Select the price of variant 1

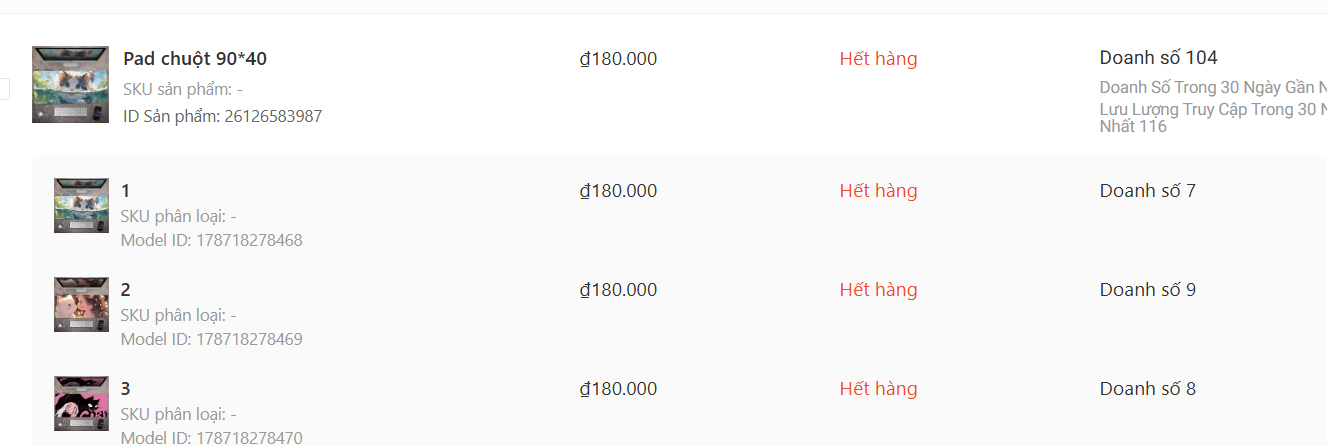click(x=618, y=191)
